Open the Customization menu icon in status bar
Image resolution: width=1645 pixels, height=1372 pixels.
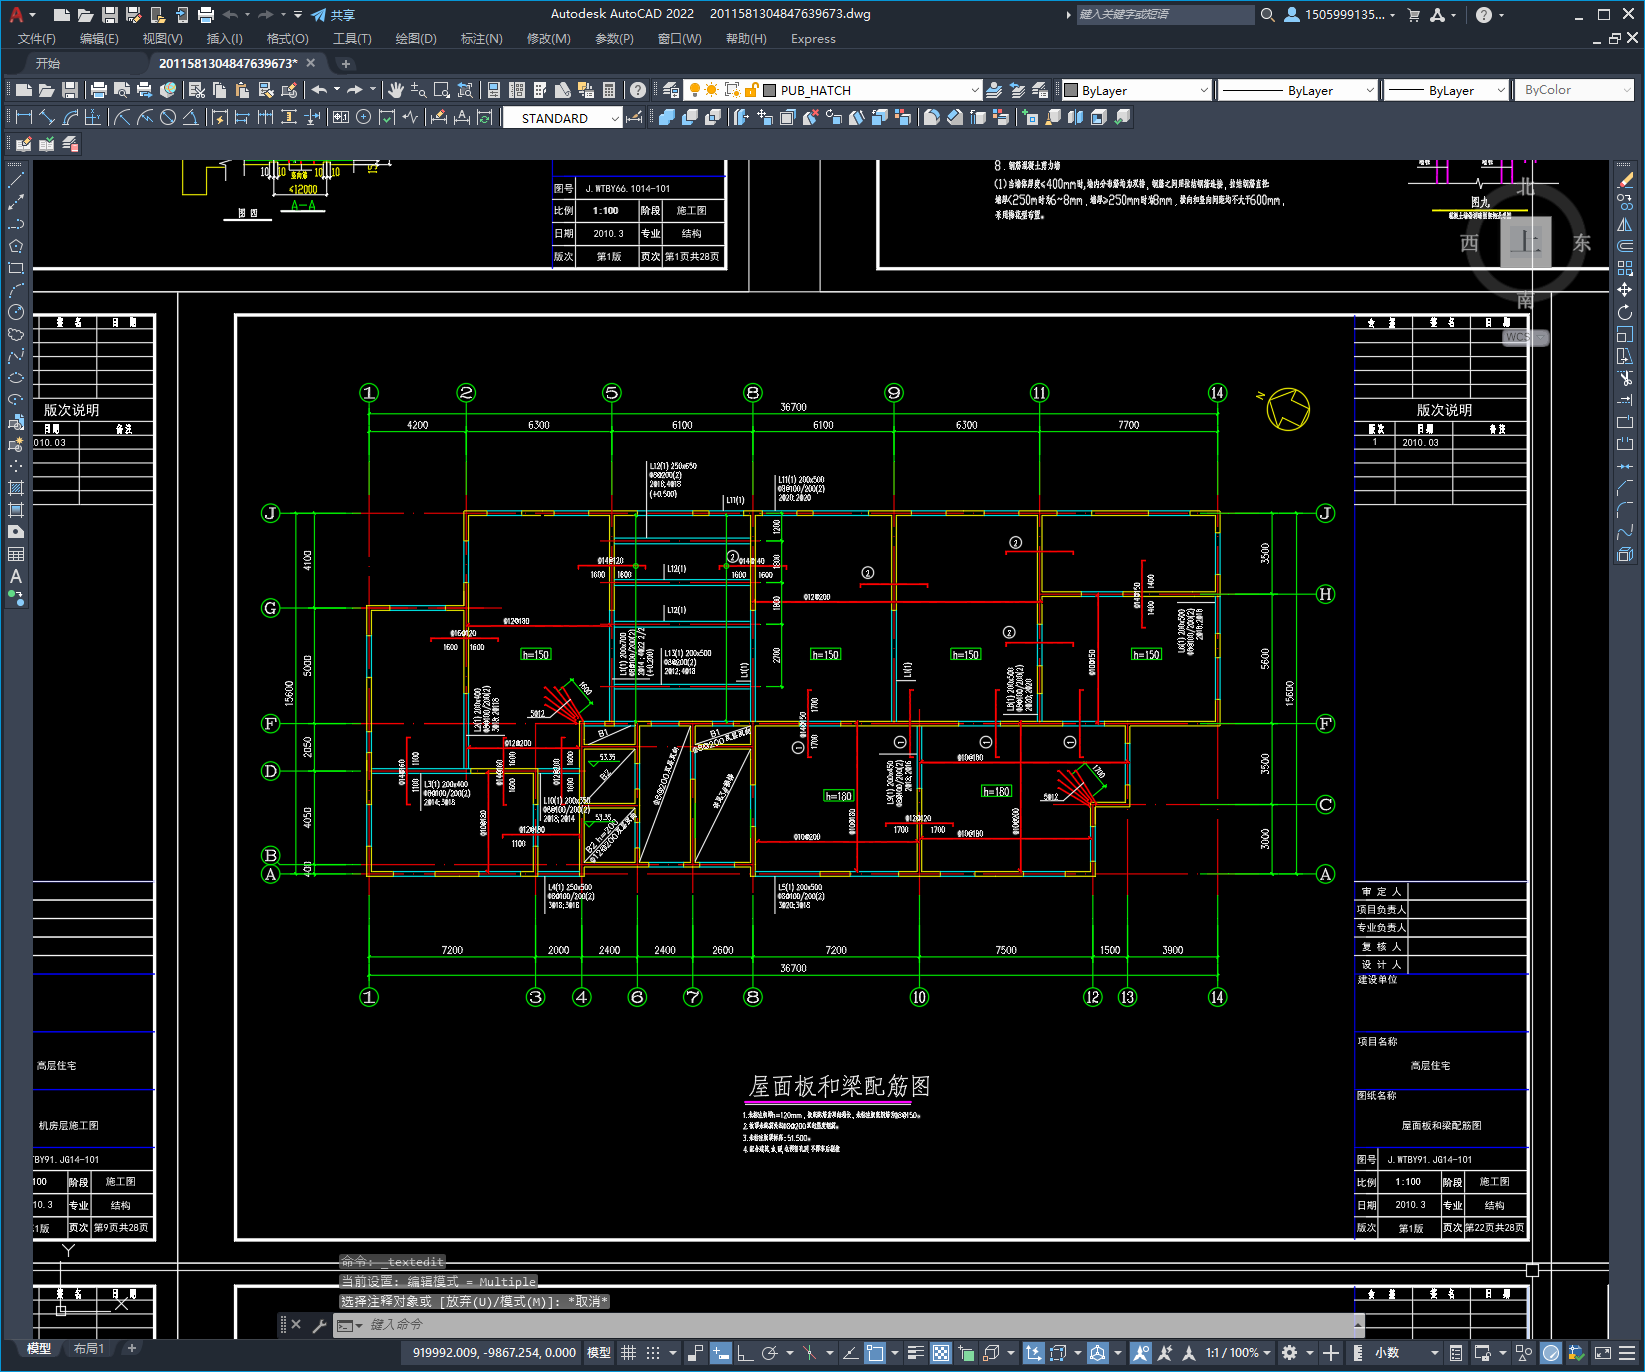click(x=1628, y=1353)
